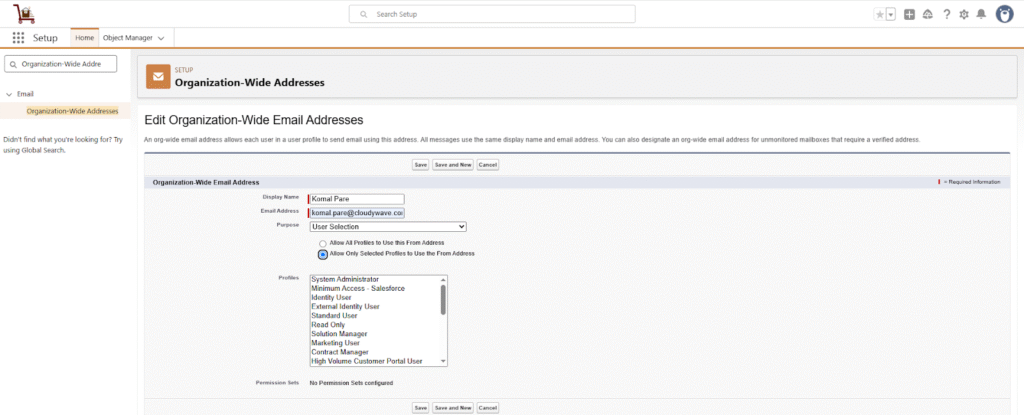Open the App Launcher grid icon
Screen dimensions: 1024x415
(x=18, y=37)
